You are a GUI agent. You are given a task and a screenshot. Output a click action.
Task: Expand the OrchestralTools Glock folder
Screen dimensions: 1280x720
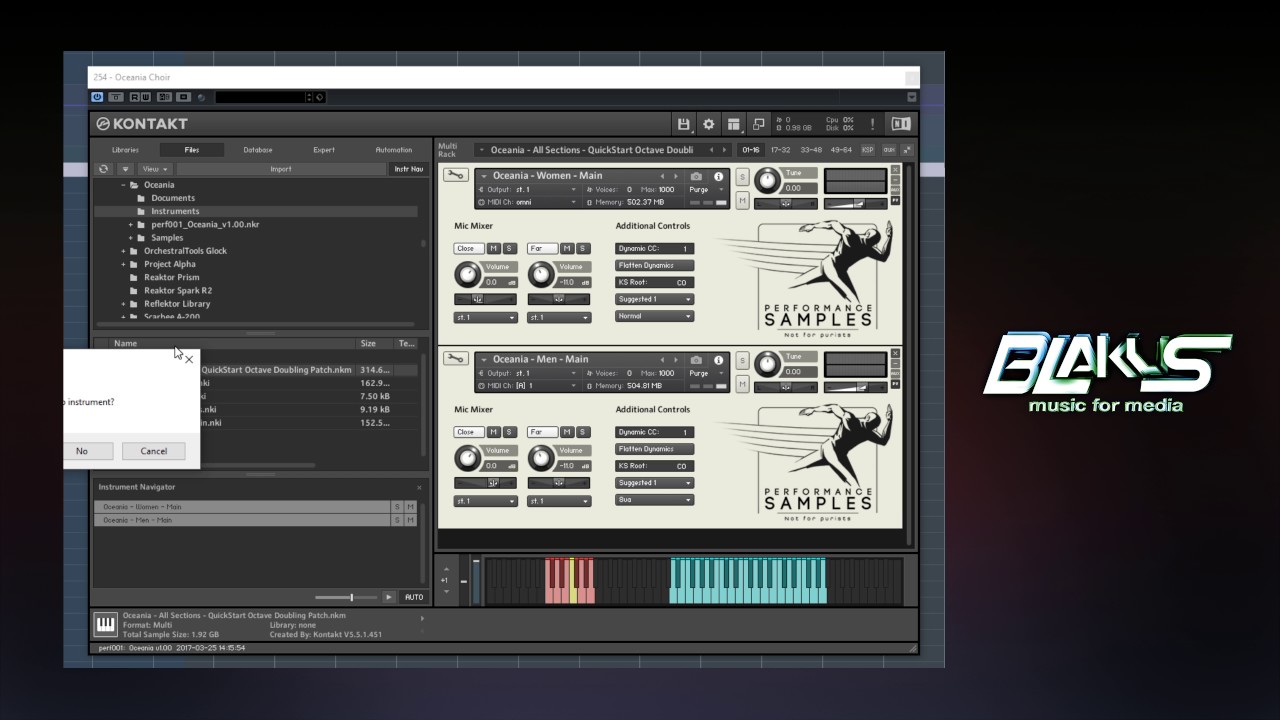click(x=124, y=251)
